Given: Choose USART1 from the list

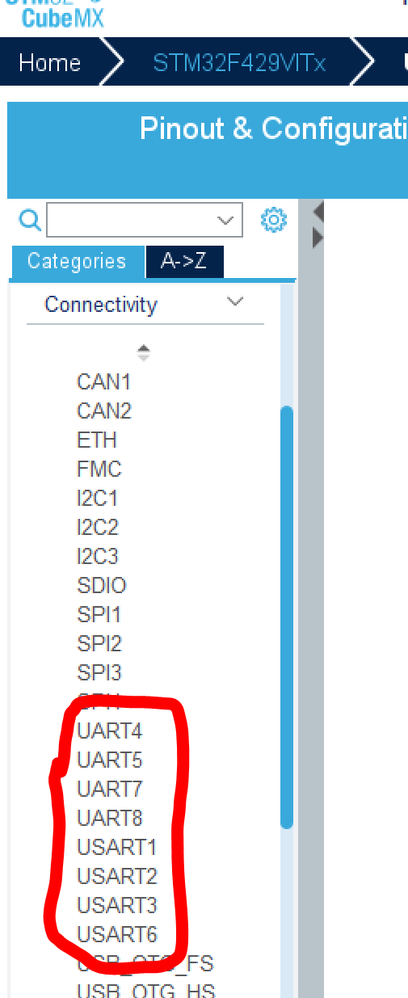Looking at the screenshot, I should pyautogui.click(x=116, y=847).
